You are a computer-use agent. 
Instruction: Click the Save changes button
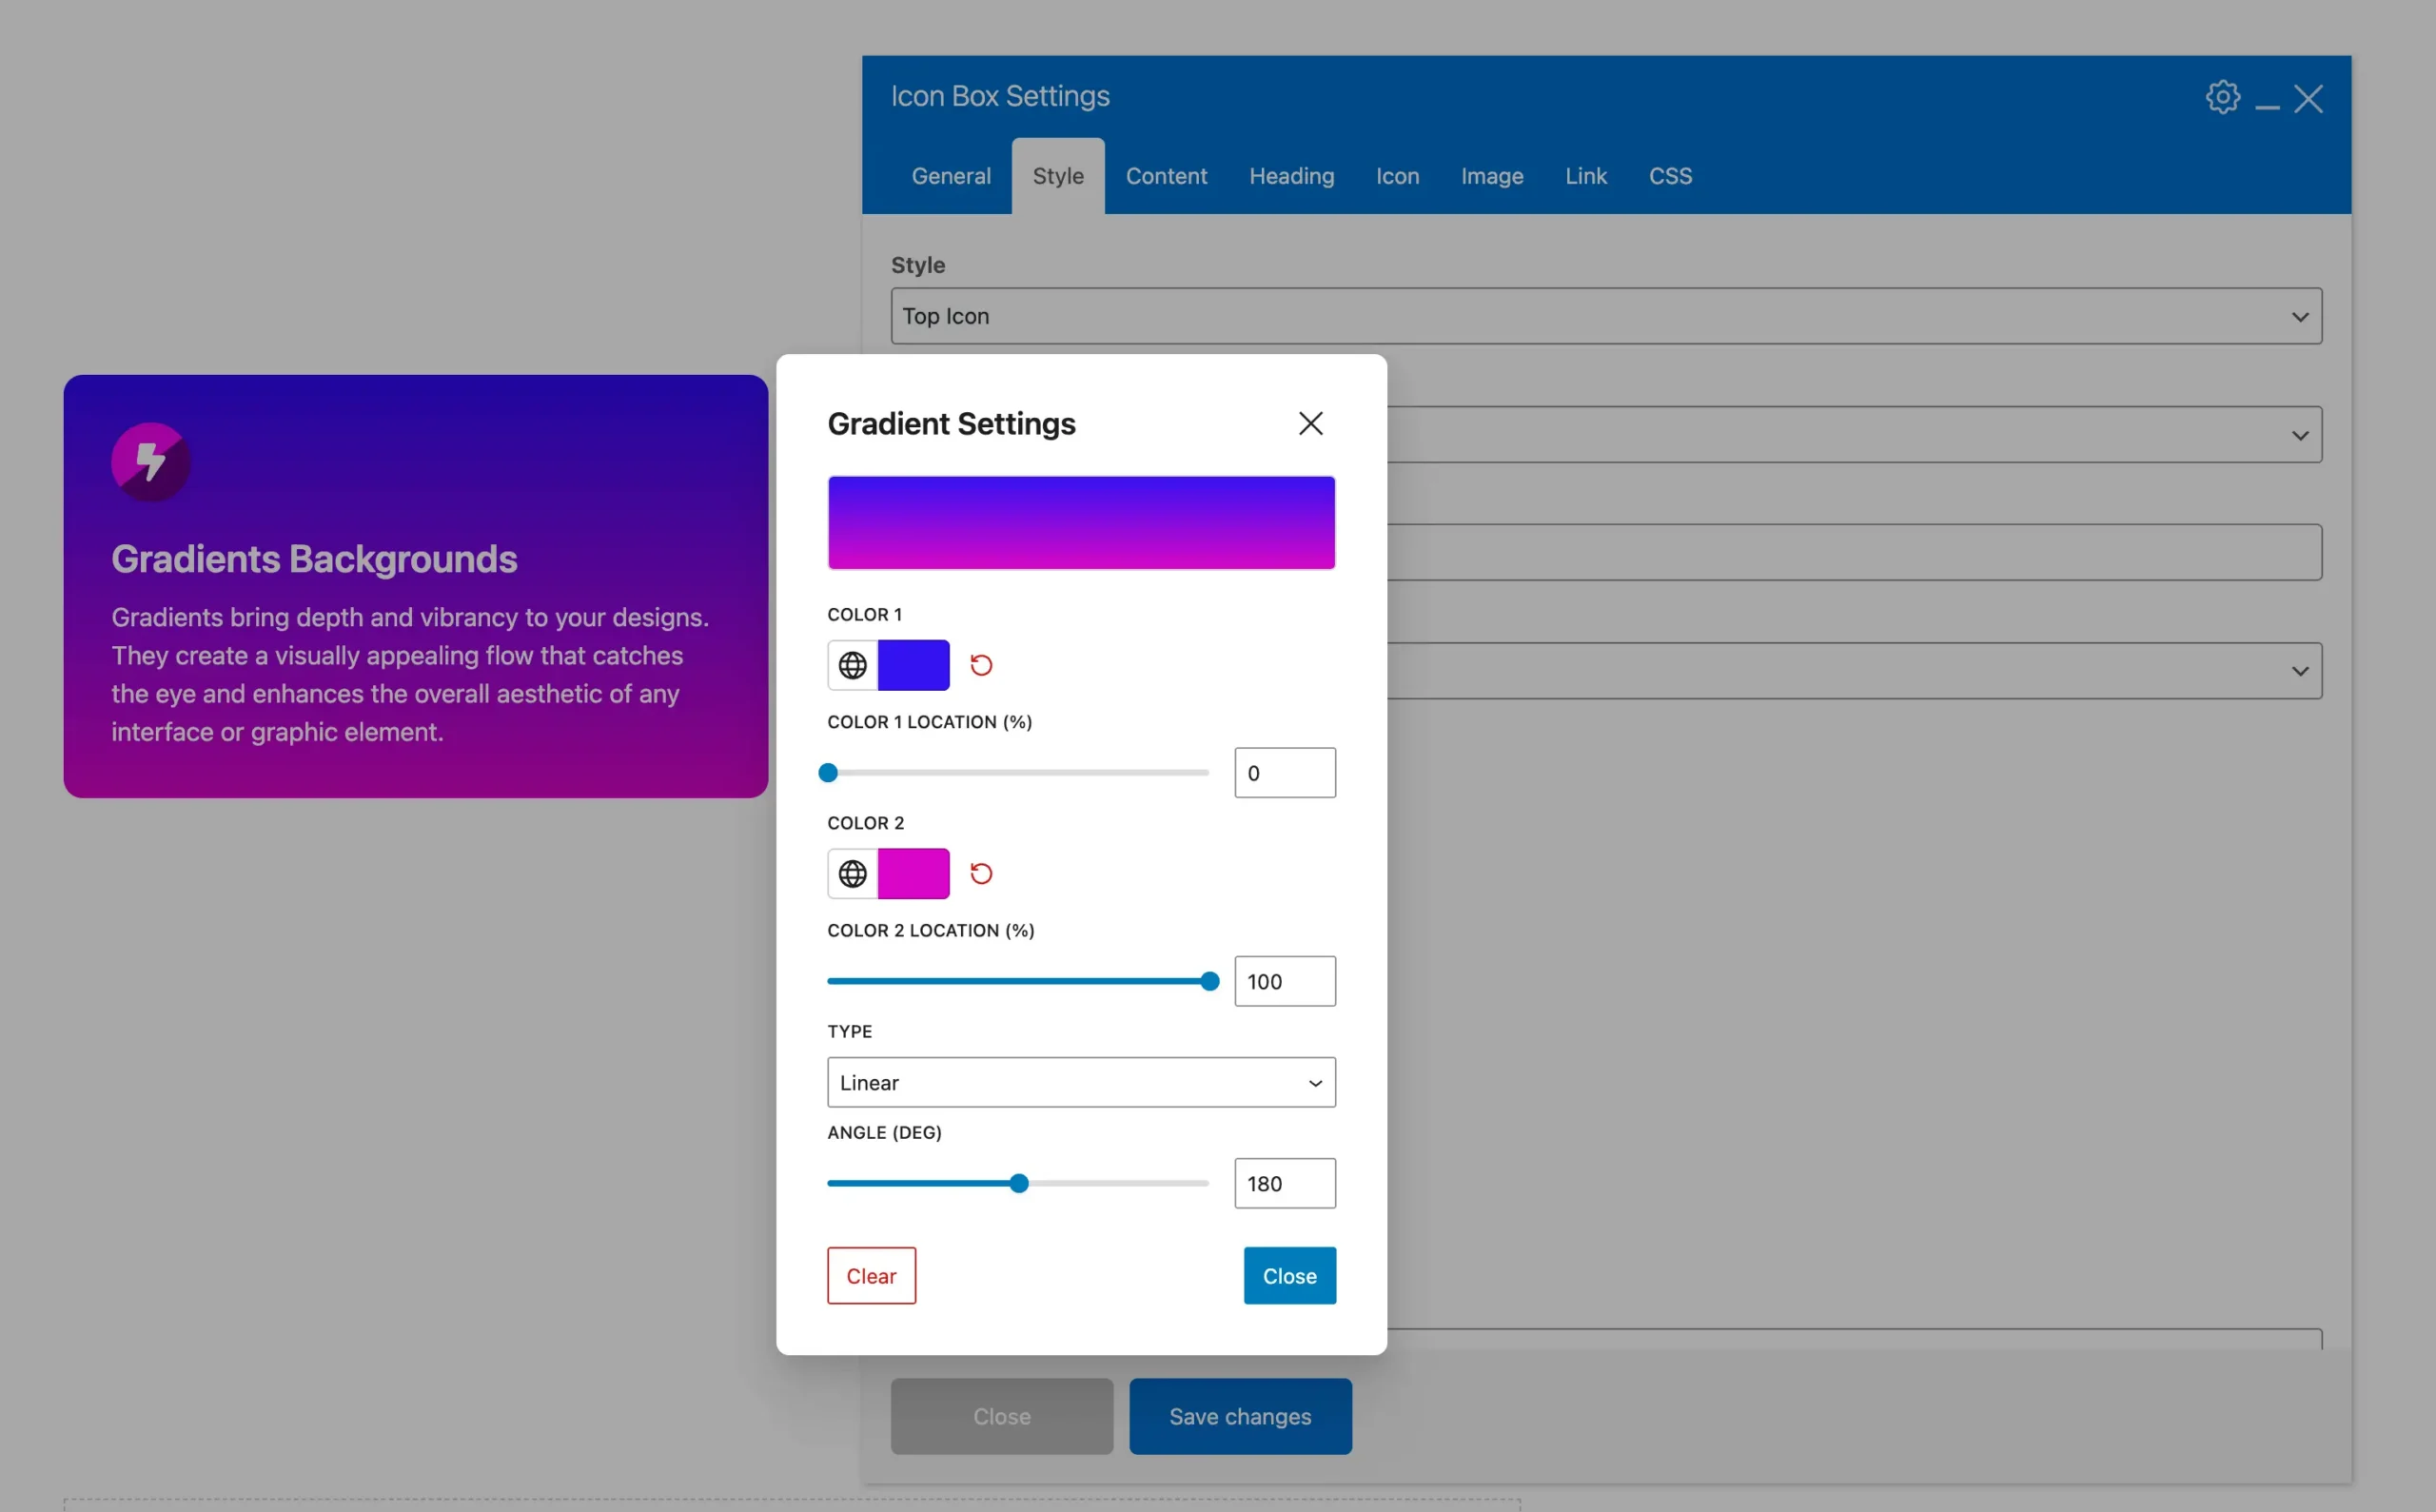tap(1240, 1417)
